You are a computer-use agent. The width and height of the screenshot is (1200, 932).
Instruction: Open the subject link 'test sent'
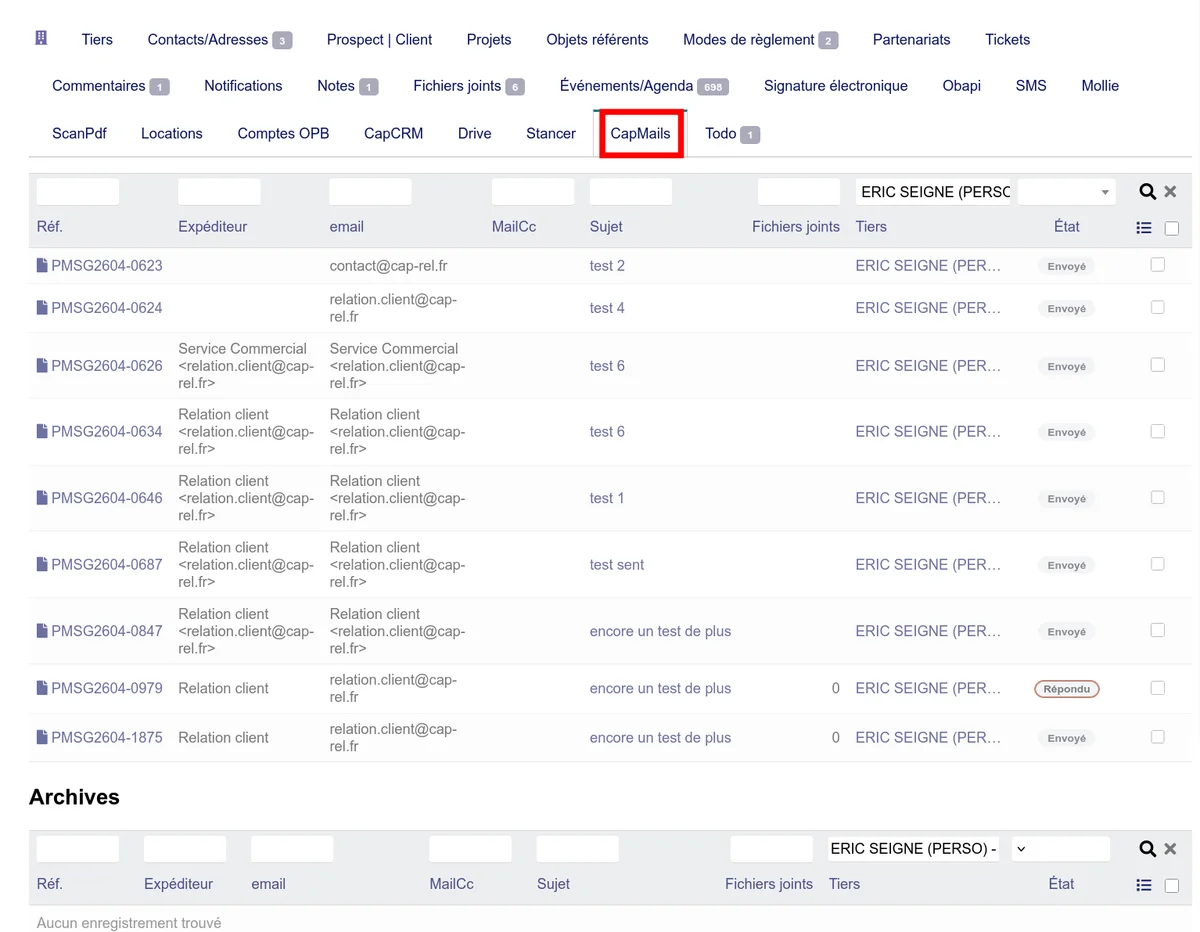617,565
